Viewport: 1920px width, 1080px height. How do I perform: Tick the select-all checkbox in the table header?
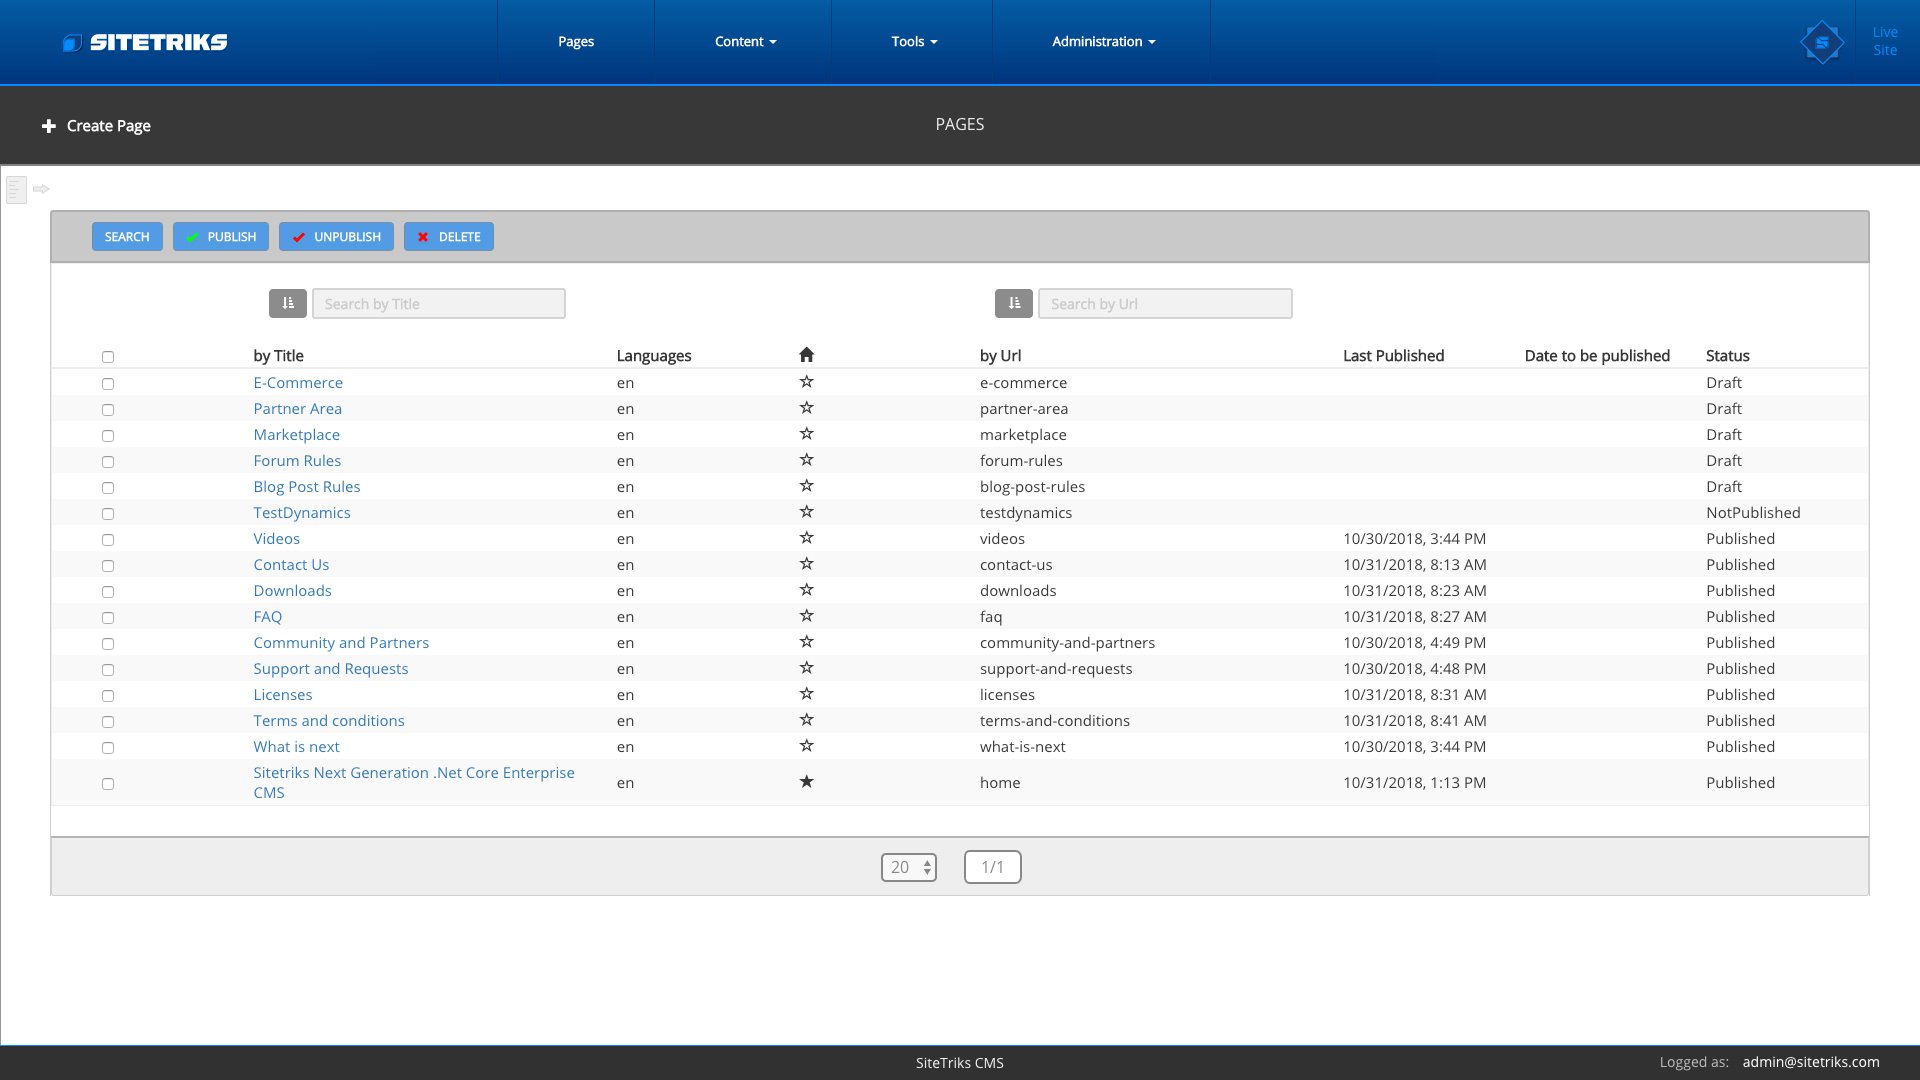coord(108,357)
